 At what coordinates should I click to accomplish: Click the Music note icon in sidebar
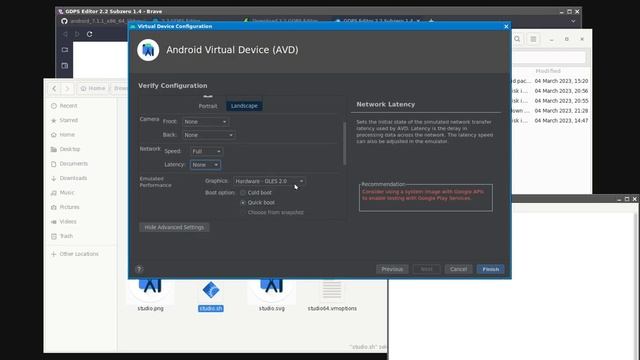click(53, 193)
